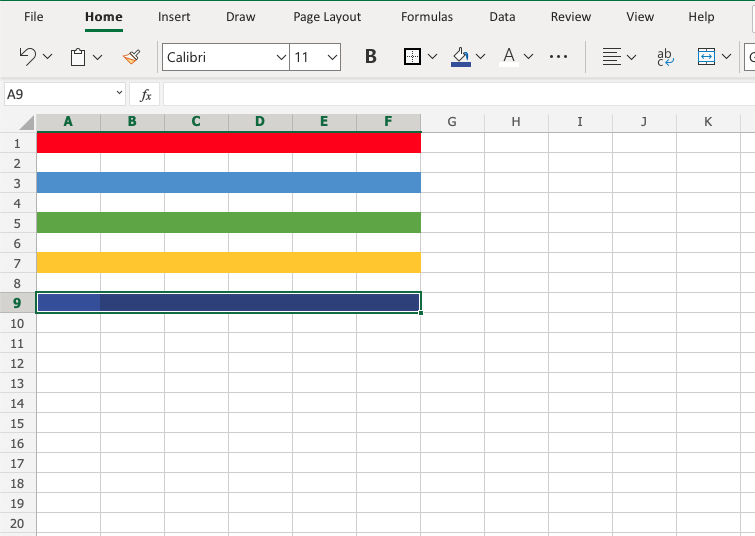Click the Undo arrow icon
Screen dimensions: 755x536
point(28,57)
